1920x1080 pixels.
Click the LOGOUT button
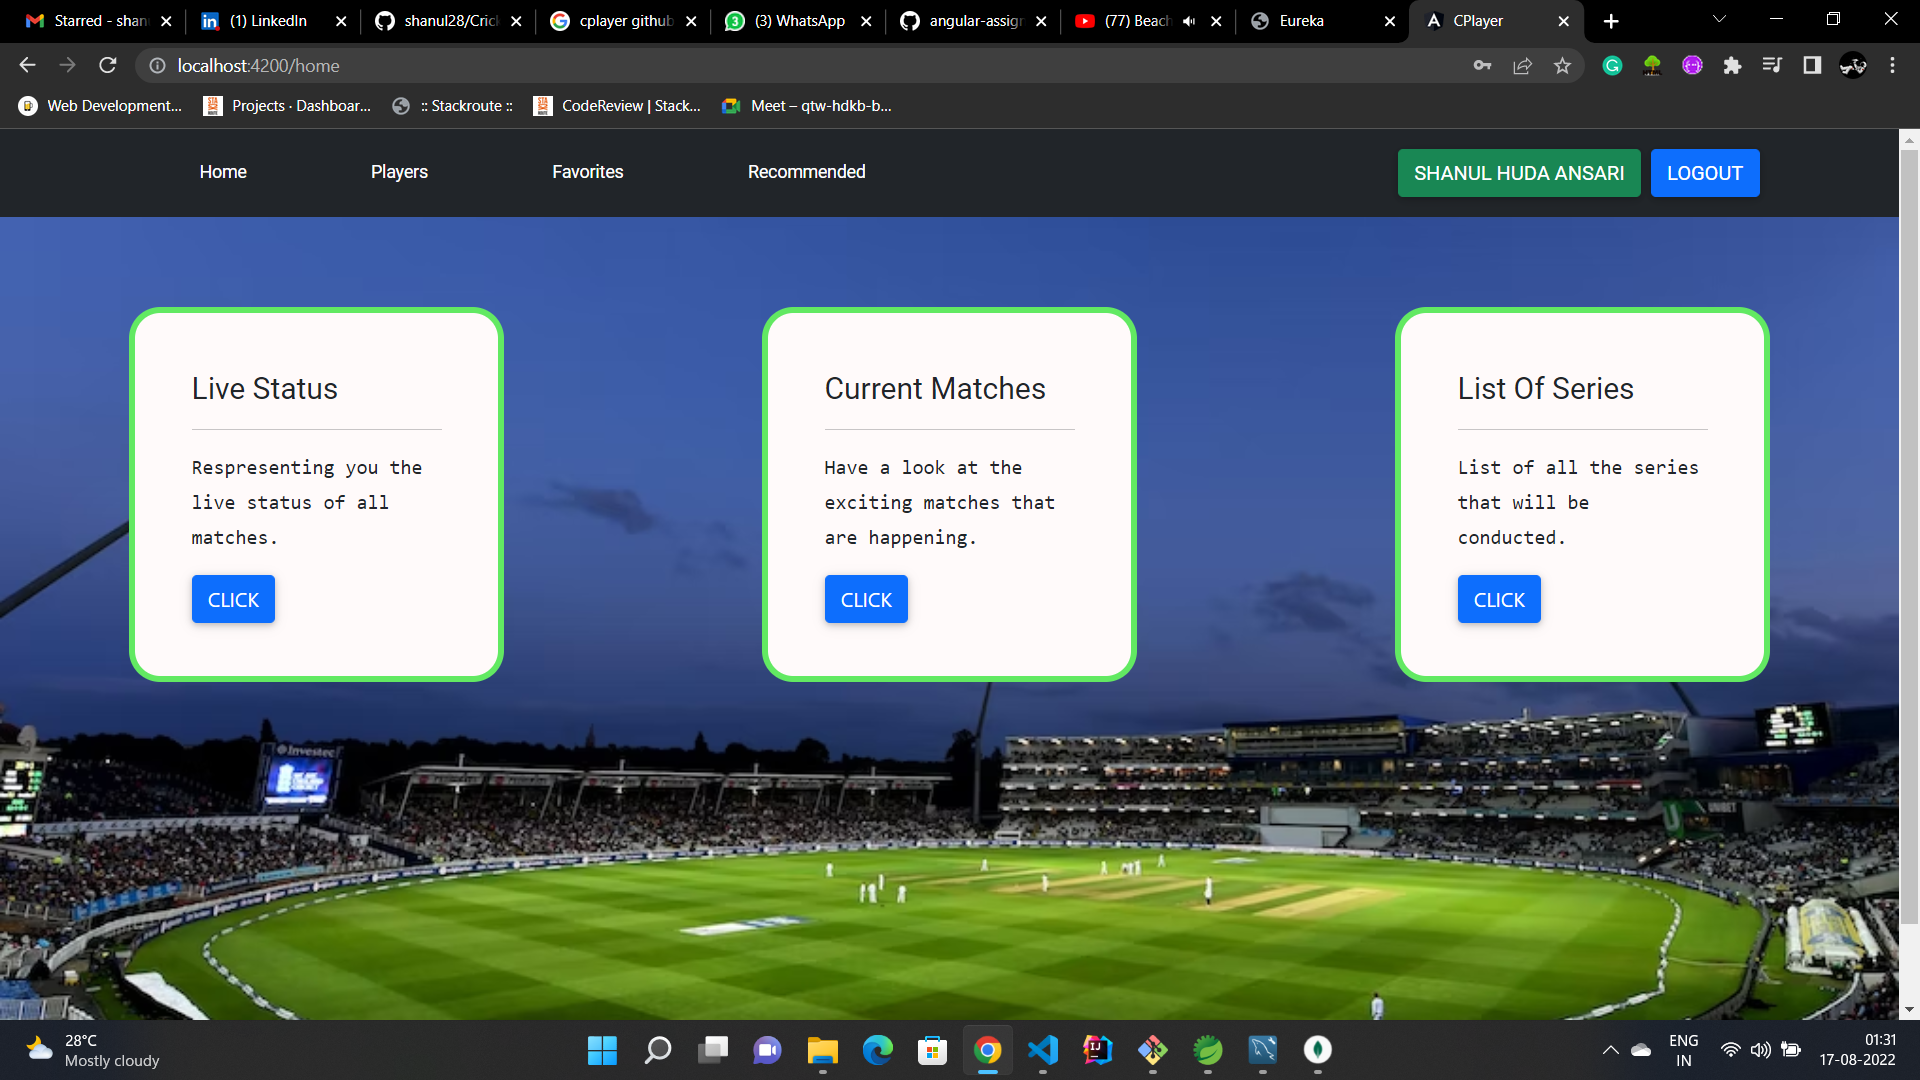point(1705,173)
